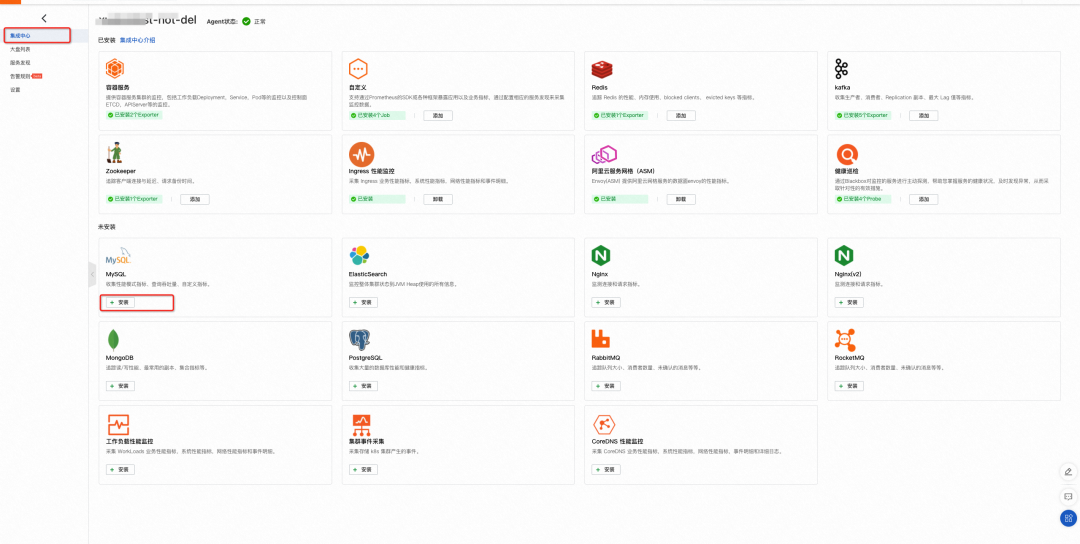Click the RabbitMQ logo icon
This screenshot has width=1080, height=544.
pos(601,339)
